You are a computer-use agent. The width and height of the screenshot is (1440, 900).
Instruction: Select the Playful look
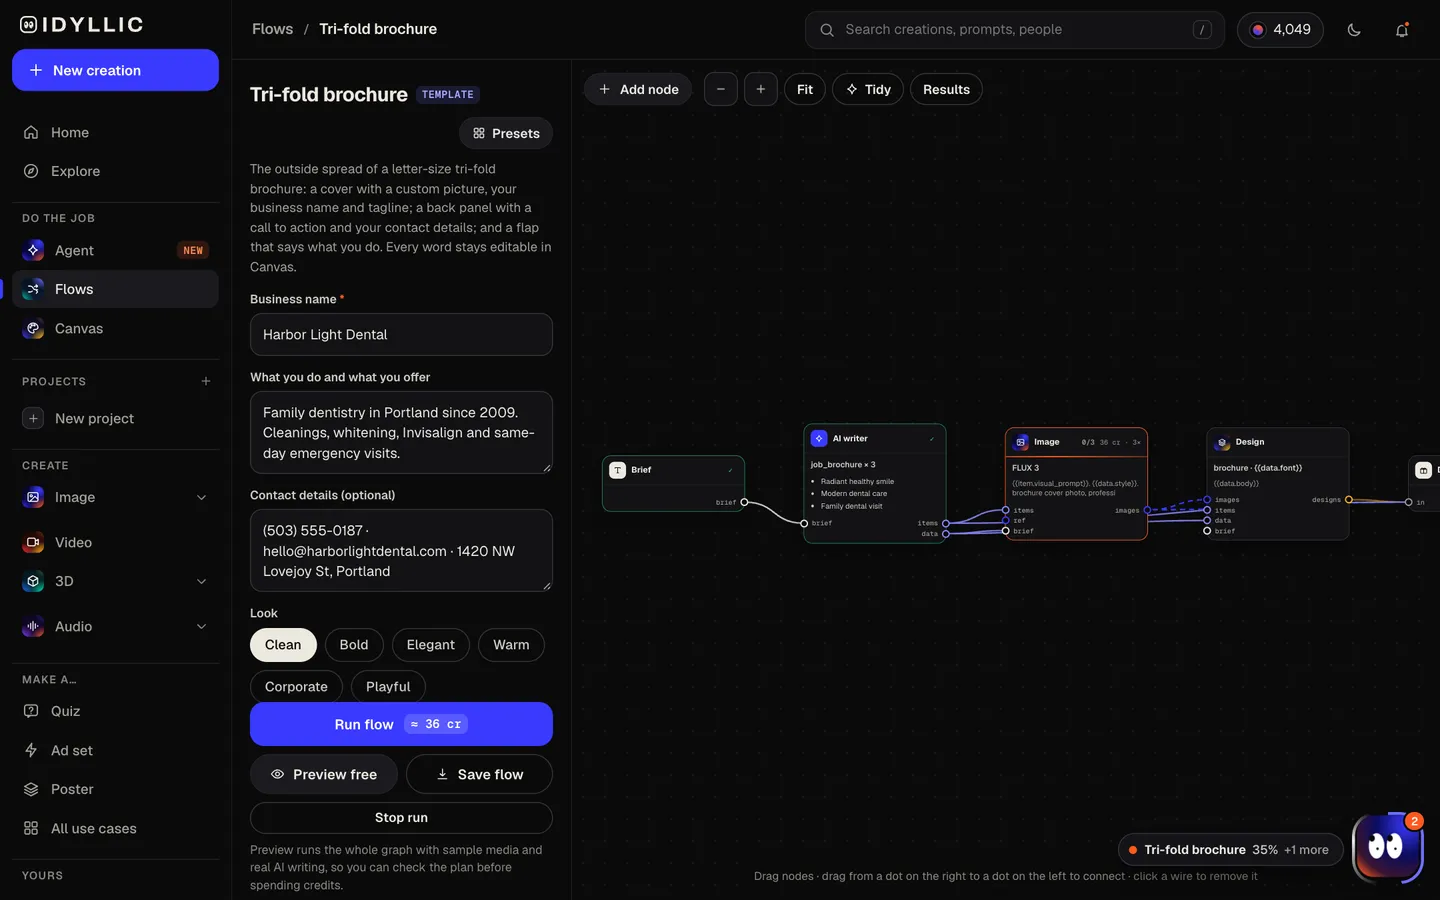point(388,686)
